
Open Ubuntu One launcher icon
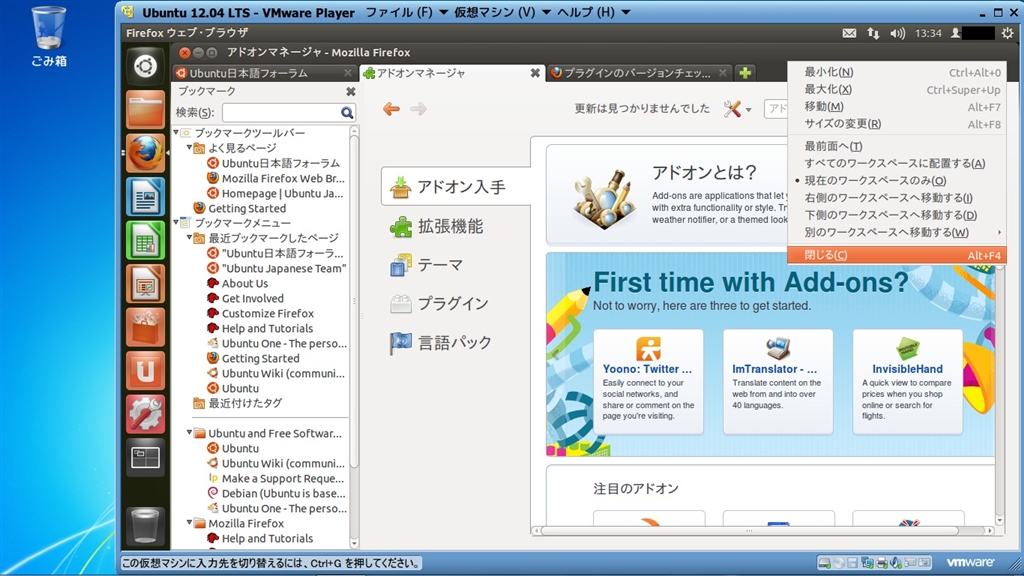pyautogui.click(x=145, y=371)
